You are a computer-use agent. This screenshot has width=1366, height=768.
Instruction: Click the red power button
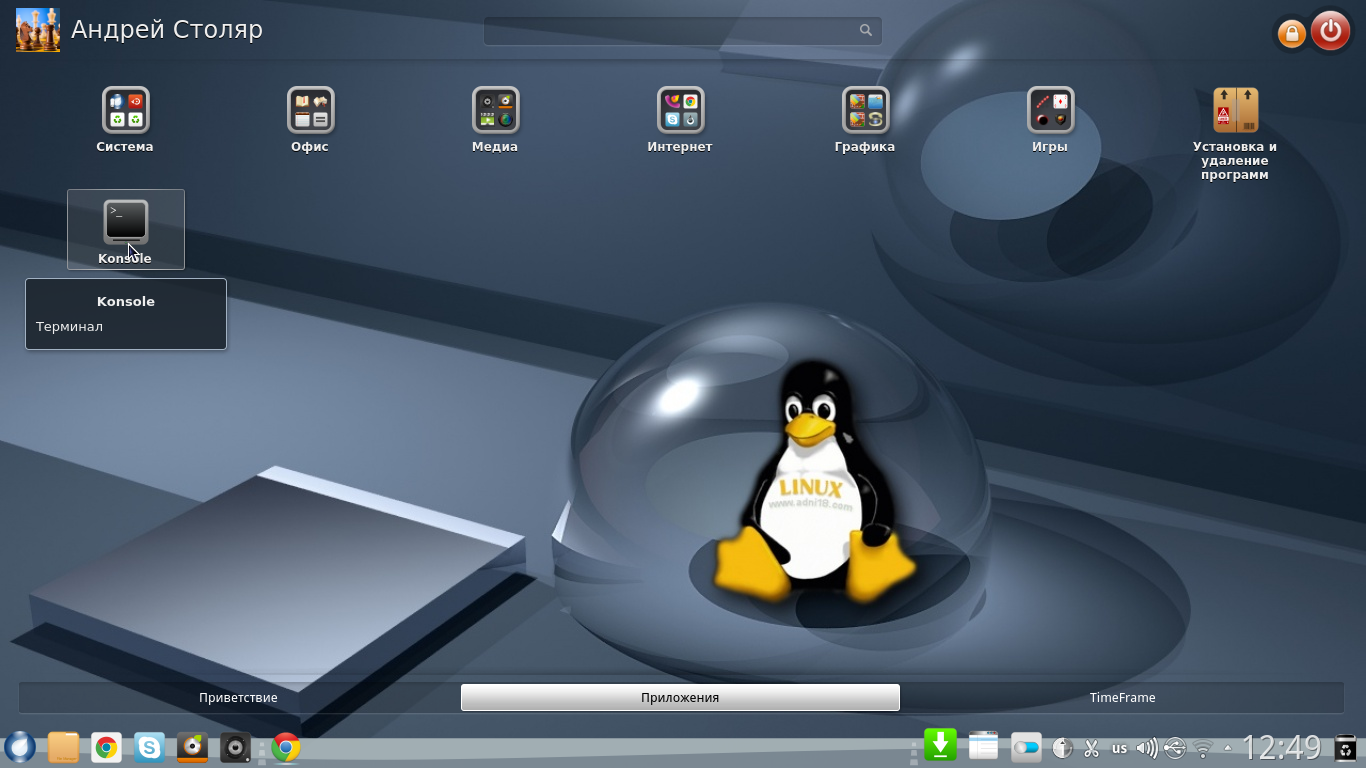(1330, 31)
